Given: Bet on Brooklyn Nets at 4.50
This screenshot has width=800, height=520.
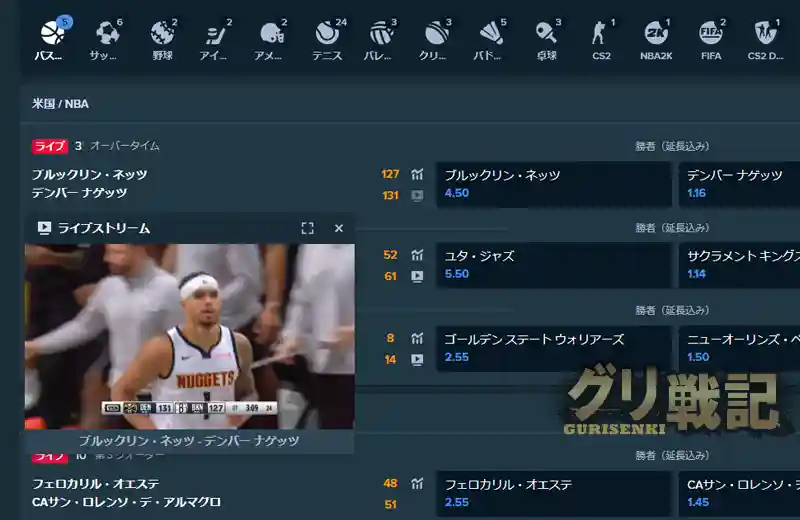Looking at the screenshot, I should [x=553, y=184].
